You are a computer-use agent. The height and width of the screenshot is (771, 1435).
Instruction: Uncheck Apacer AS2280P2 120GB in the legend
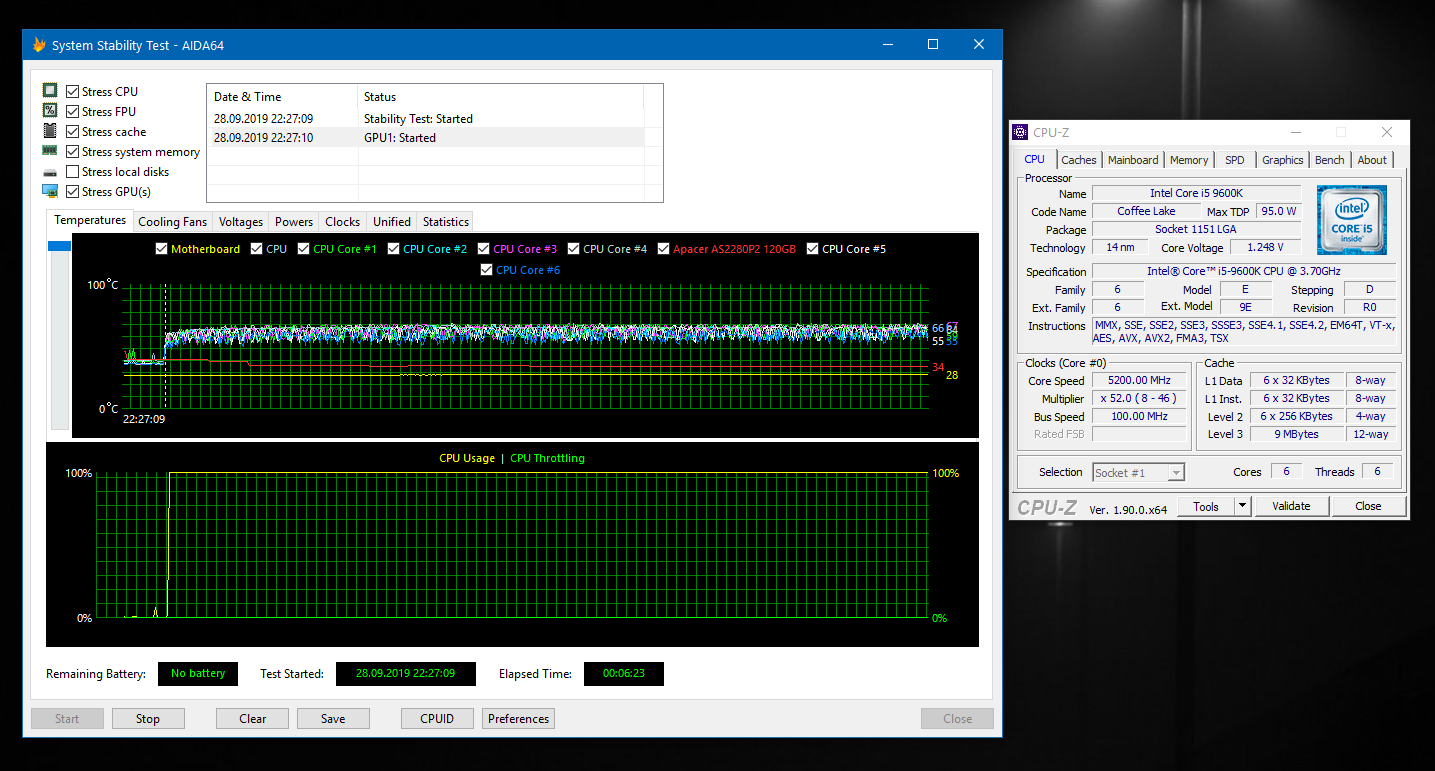pyautogui.click(x=664, y=249)
